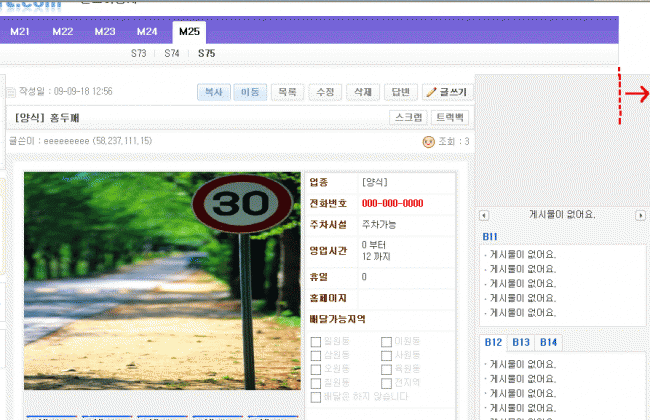Click the 30 speed sign photo
650x420 pixels.
coord(162,280)
